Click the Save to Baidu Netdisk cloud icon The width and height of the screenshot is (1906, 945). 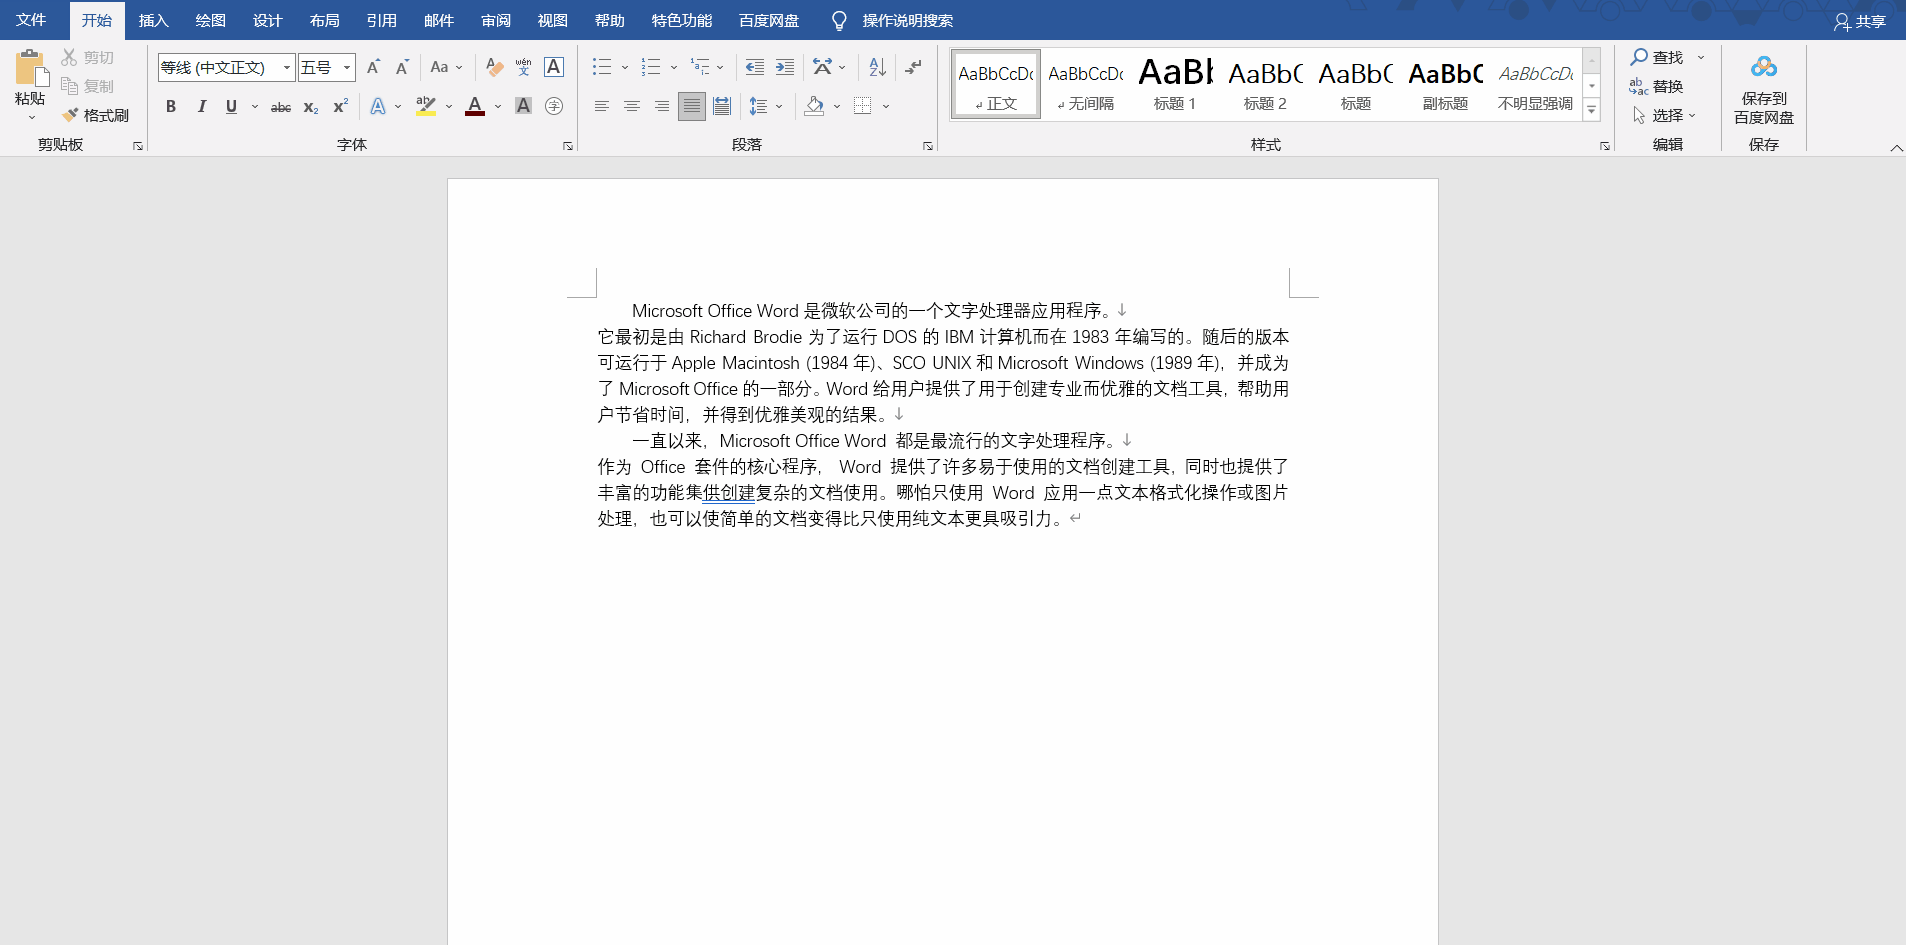tap(1764, 67)
